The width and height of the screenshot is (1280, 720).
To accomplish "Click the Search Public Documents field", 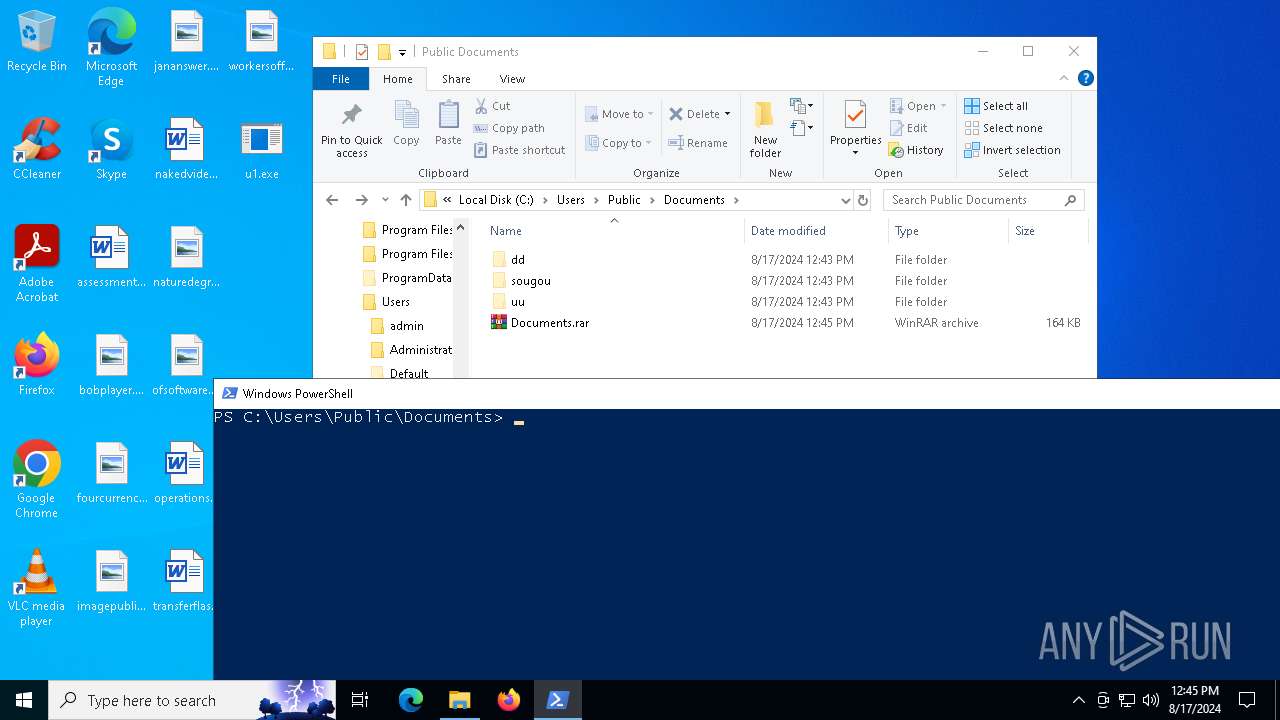I will pos(983,200).
